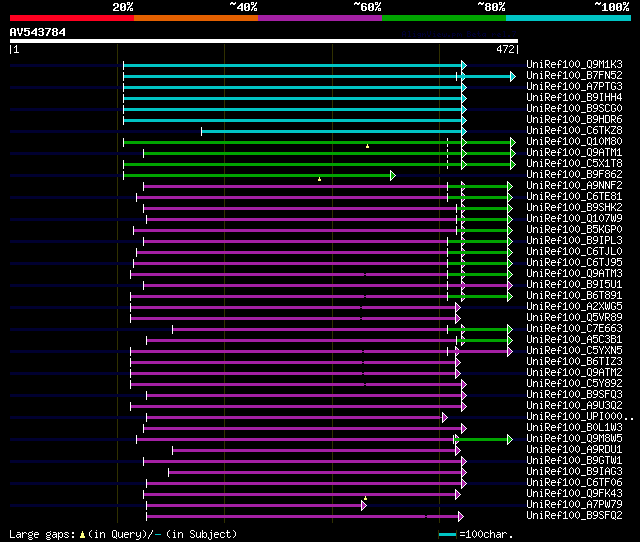This screenshot has width=640, height=542.
Task: Select UniRef100_B9IPL3 in the list
Action: pyautogui.click(x=574, y=241)
